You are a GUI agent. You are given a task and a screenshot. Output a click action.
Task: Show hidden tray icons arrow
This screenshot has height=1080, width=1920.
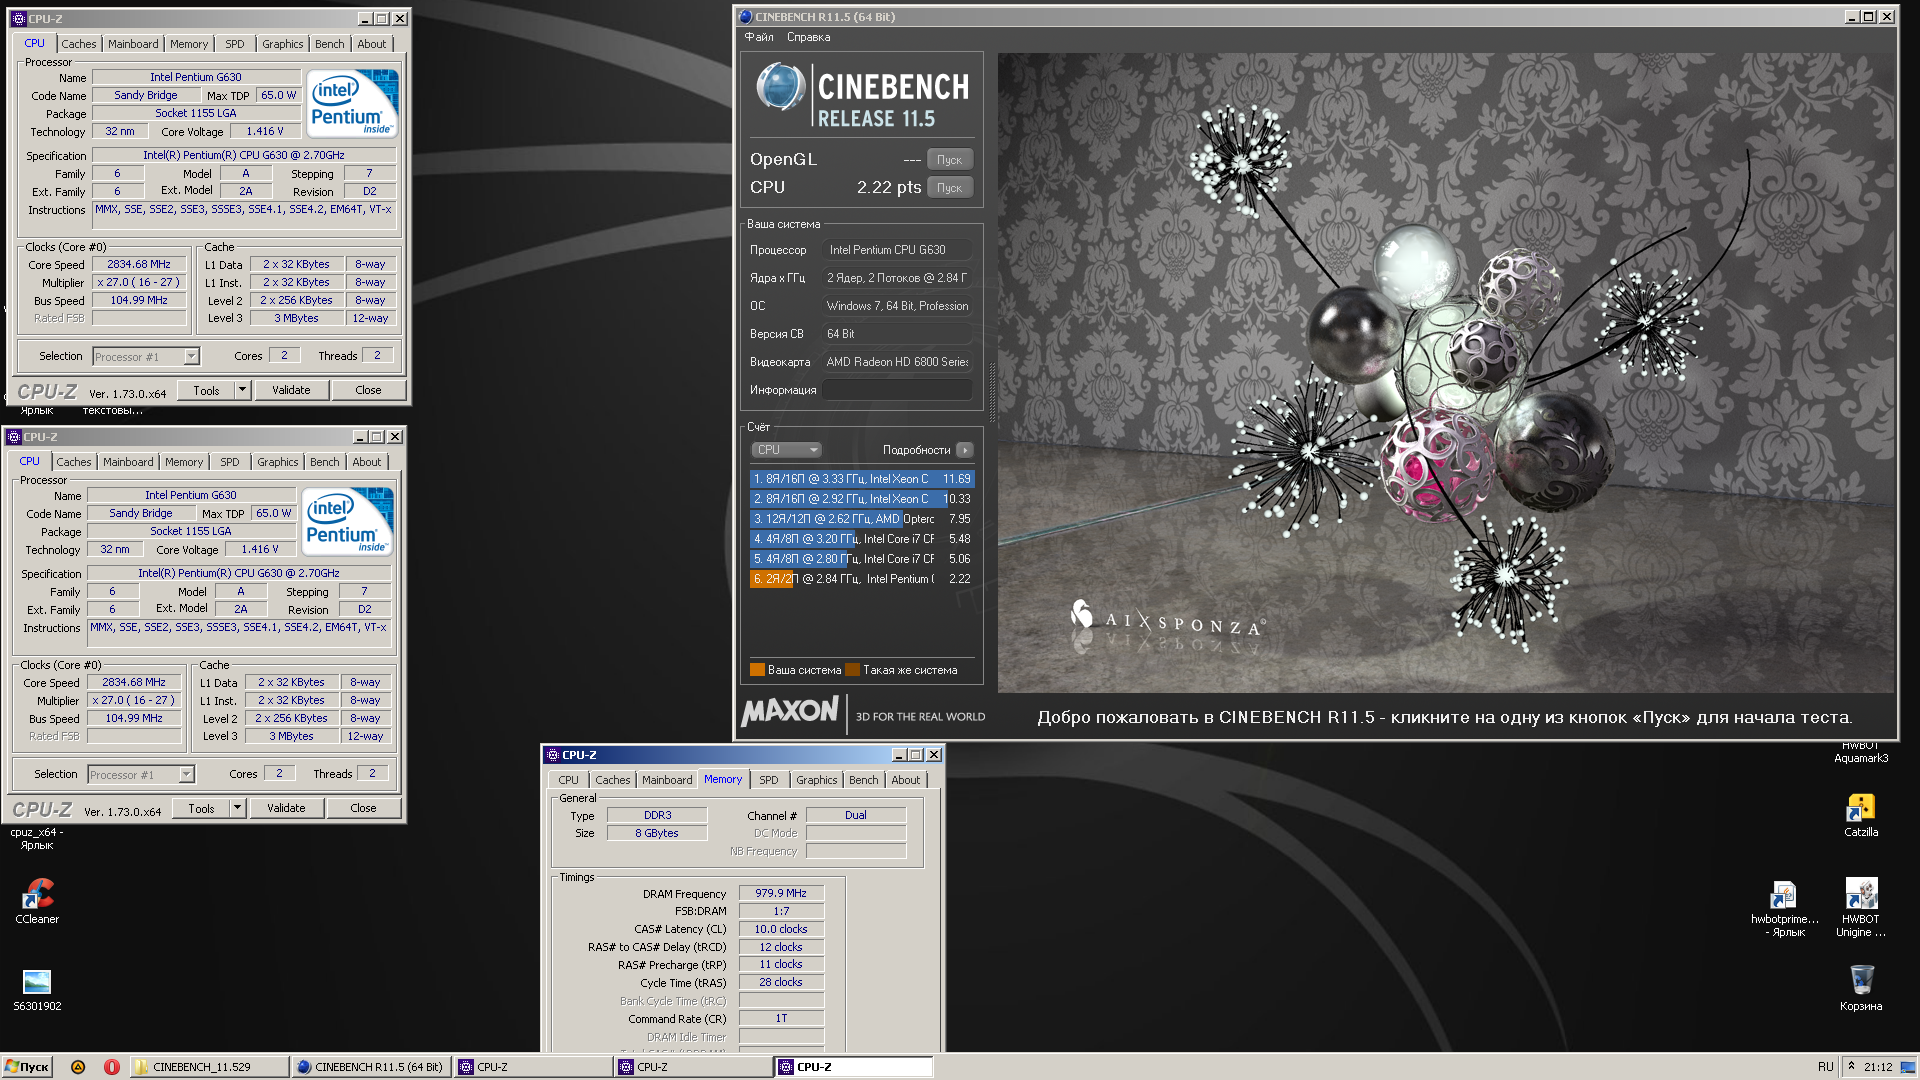click(x=1851, y=1066)
